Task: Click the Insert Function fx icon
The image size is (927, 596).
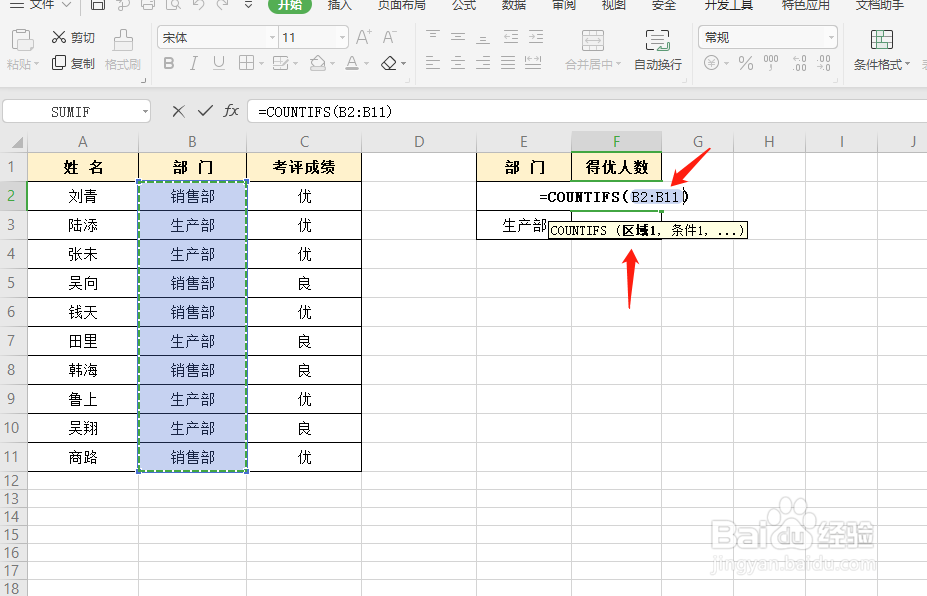Action: click(230, 111)
